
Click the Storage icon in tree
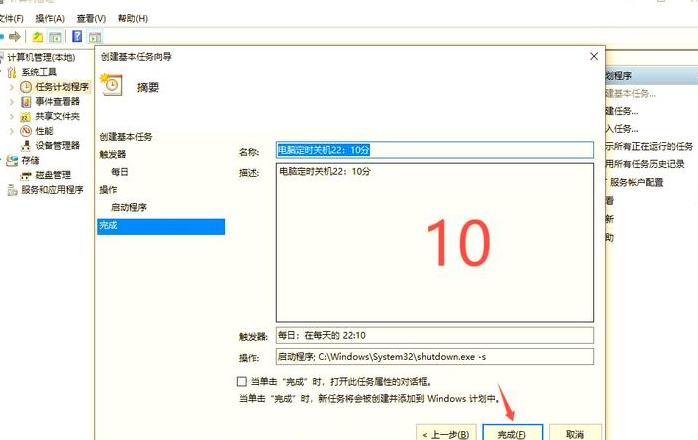click(x=12, y=160)
